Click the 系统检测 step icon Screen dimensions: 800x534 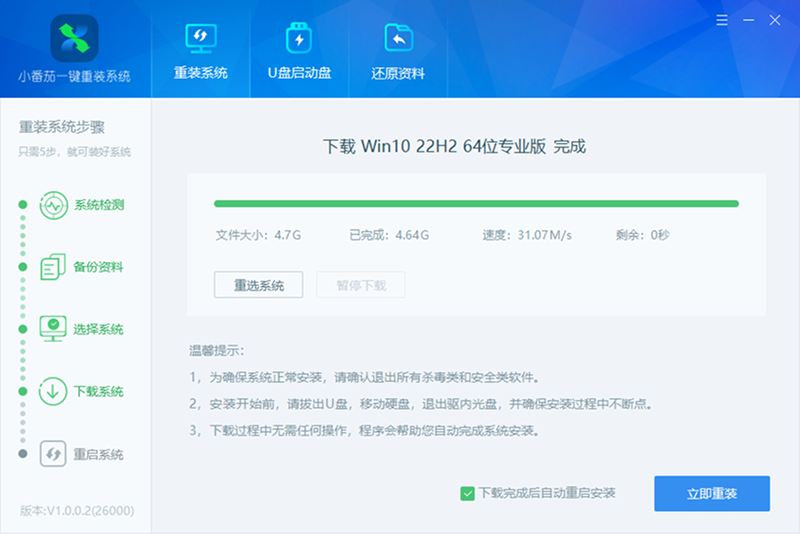coord(54,206)
